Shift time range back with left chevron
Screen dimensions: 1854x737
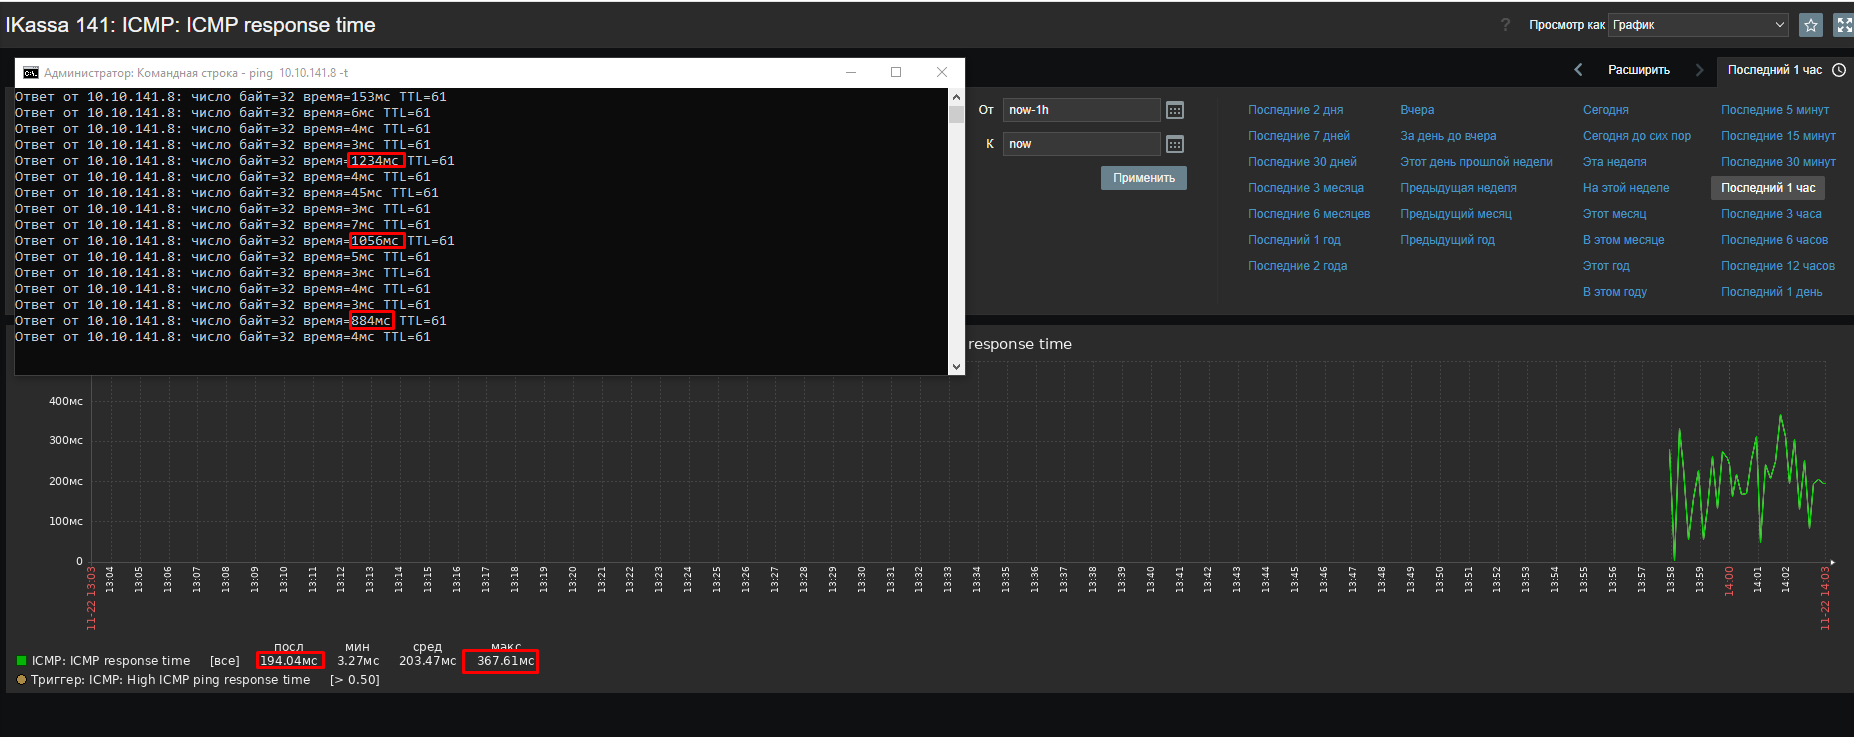click(x=1578, y=70)
